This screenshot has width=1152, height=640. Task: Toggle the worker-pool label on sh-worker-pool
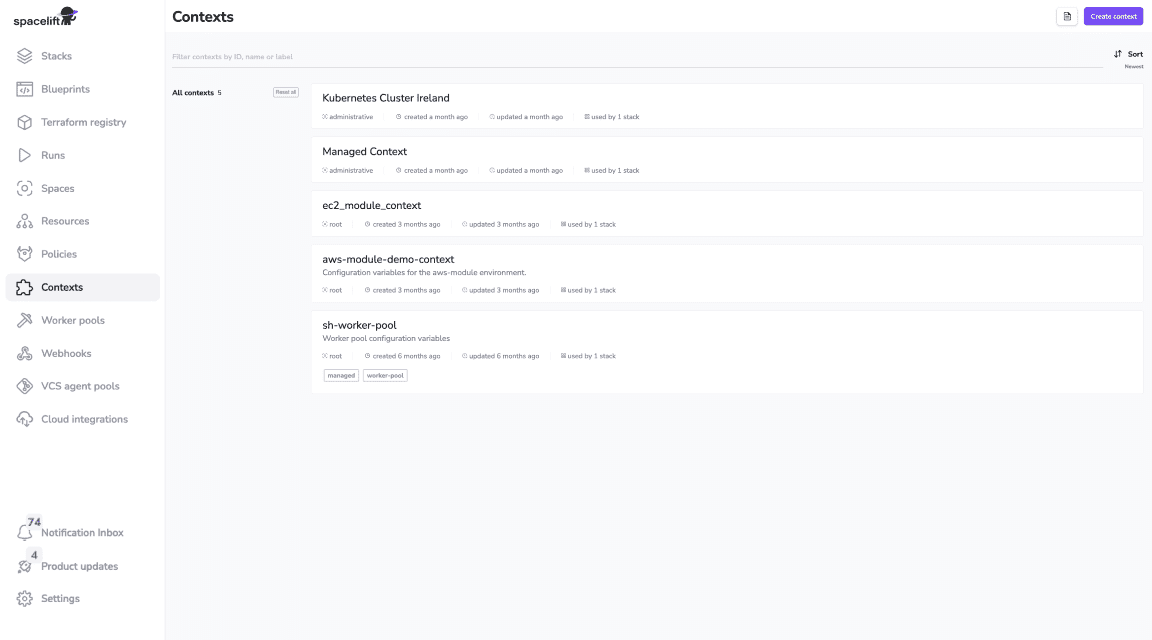(385, 375)
